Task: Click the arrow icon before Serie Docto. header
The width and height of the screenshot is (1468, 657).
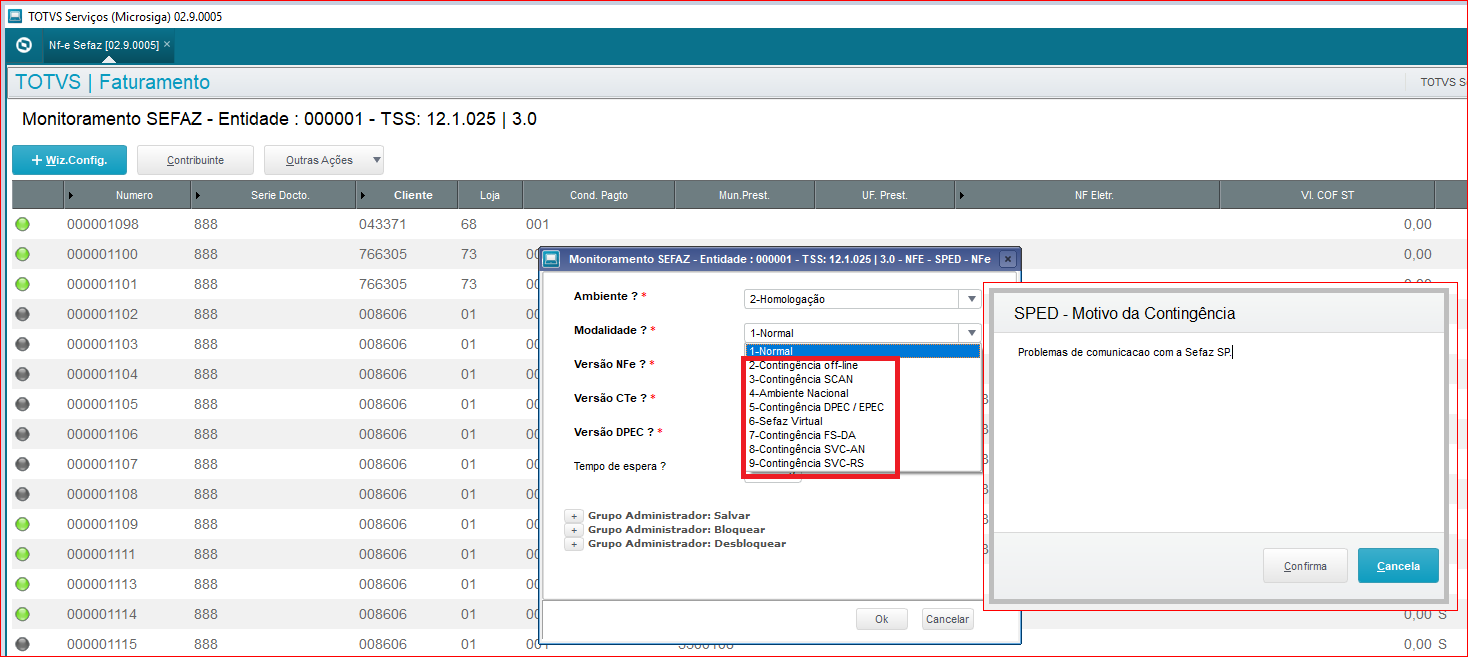Action: coord(198,195)
